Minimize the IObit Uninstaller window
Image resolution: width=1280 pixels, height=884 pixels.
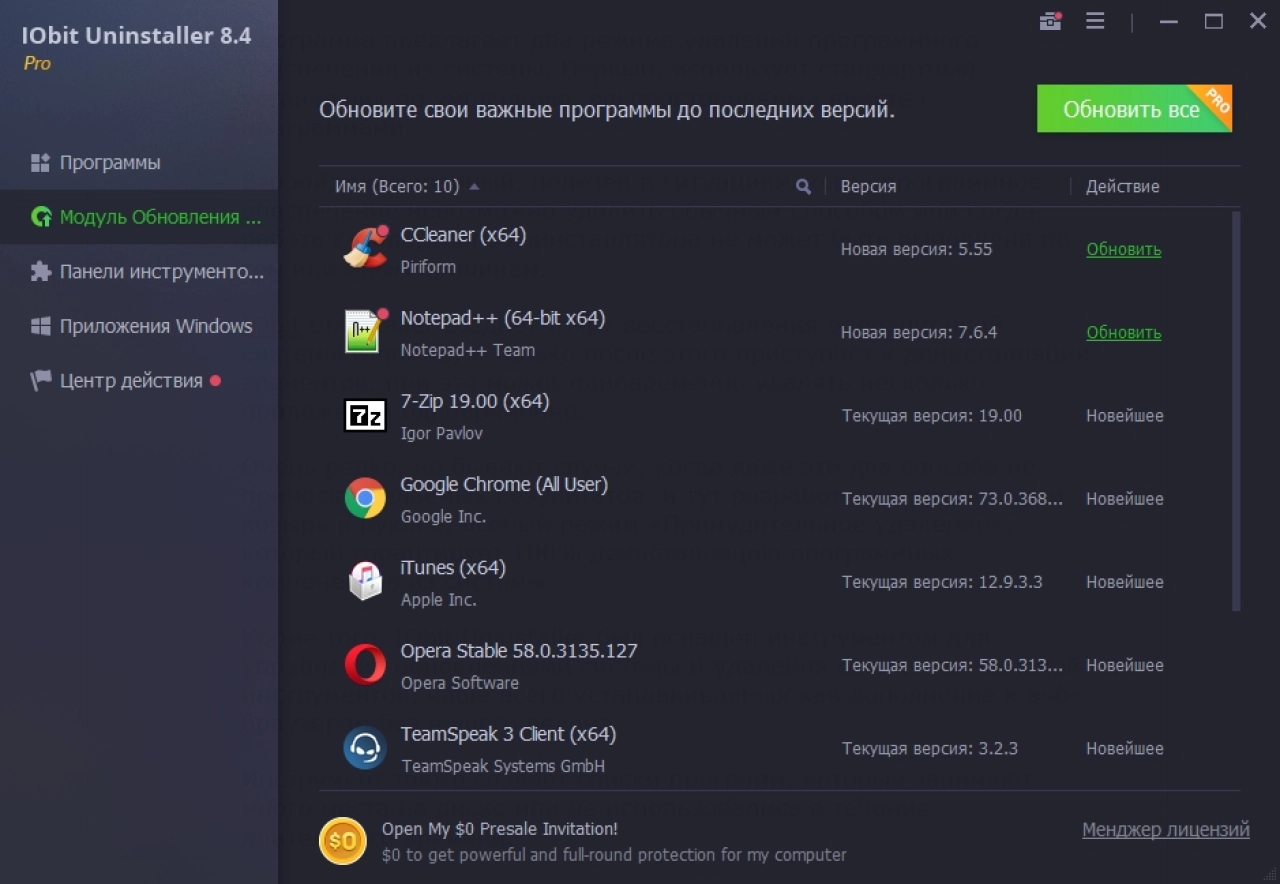(1168, 21)
